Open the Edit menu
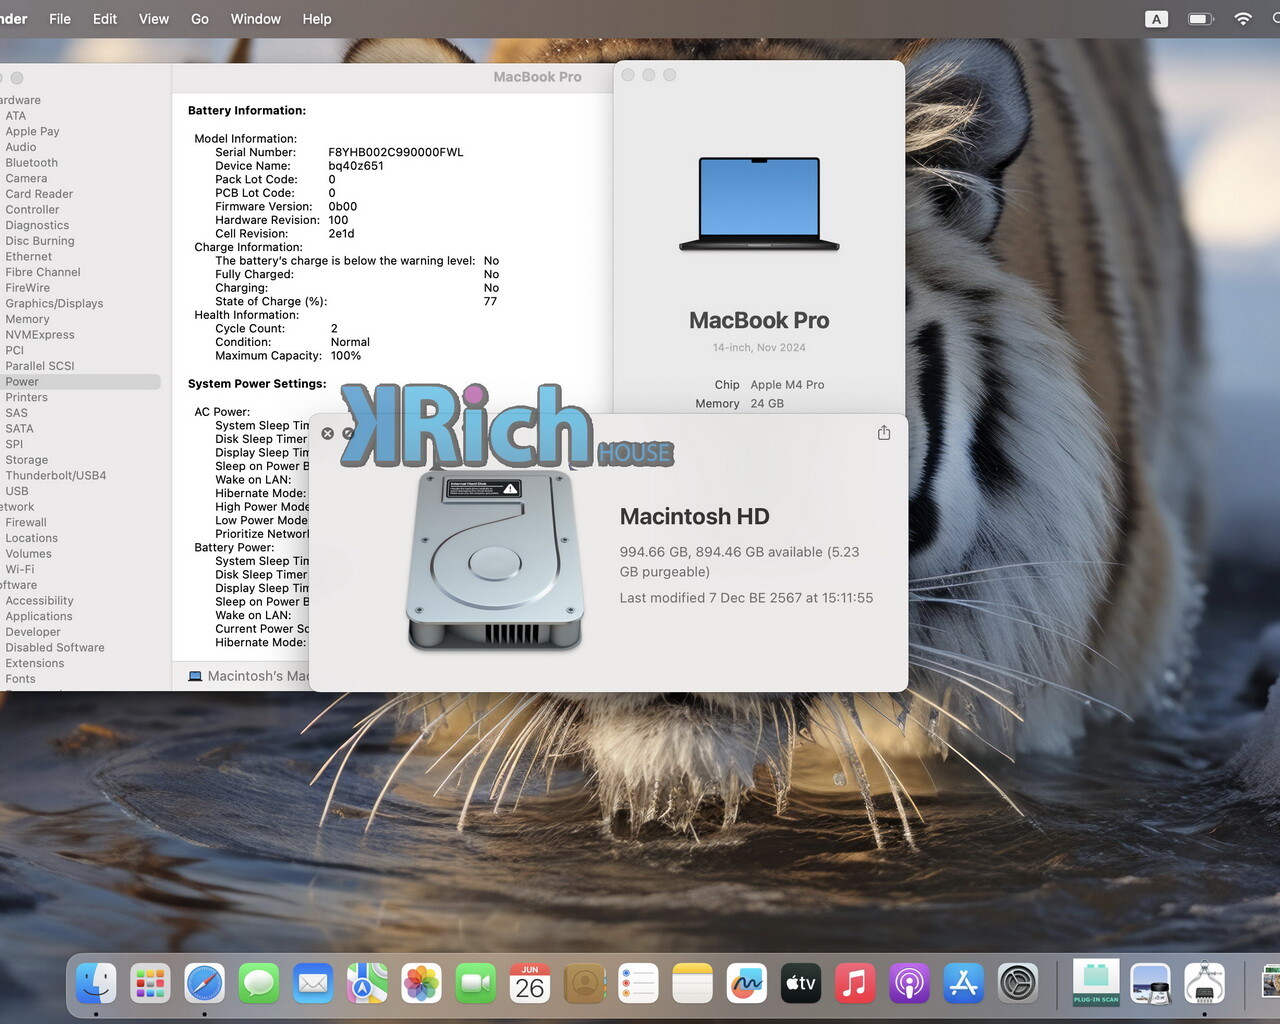Image resolution: width=1280 pixels, height=1024 pixels. tap(105, 19)
